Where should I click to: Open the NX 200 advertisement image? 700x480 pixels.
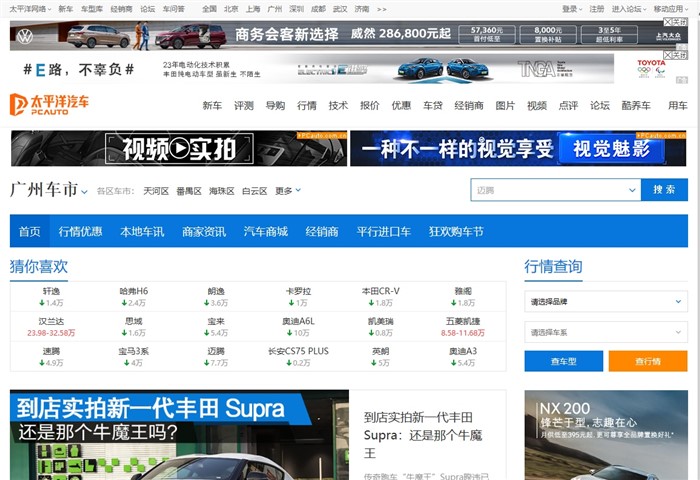606,435
